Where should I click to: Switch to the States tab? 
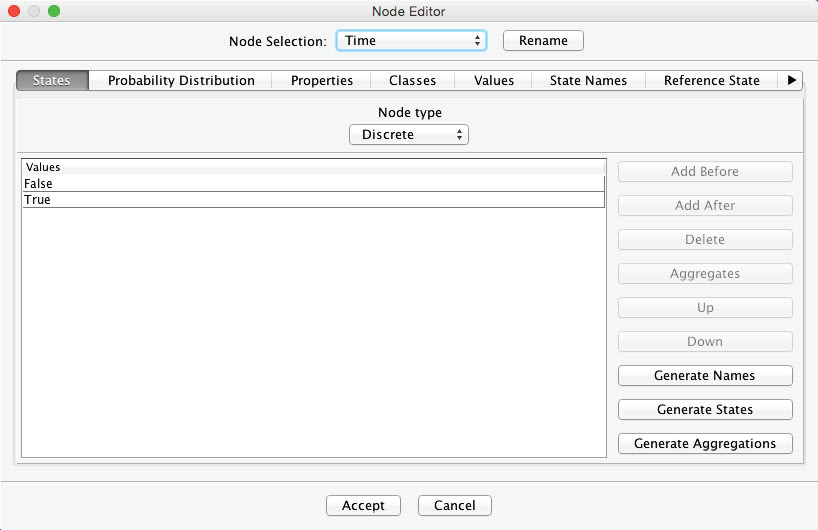pos(52,80)
